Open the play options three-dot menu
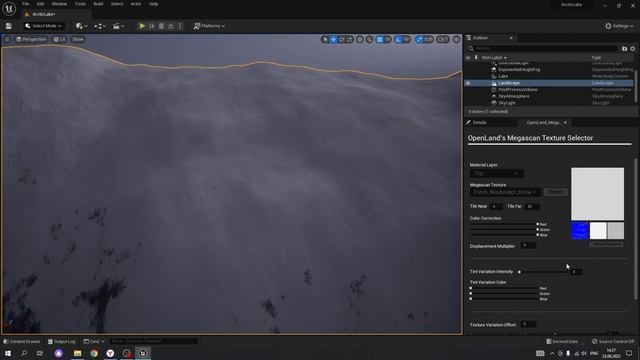 point(180,26)
